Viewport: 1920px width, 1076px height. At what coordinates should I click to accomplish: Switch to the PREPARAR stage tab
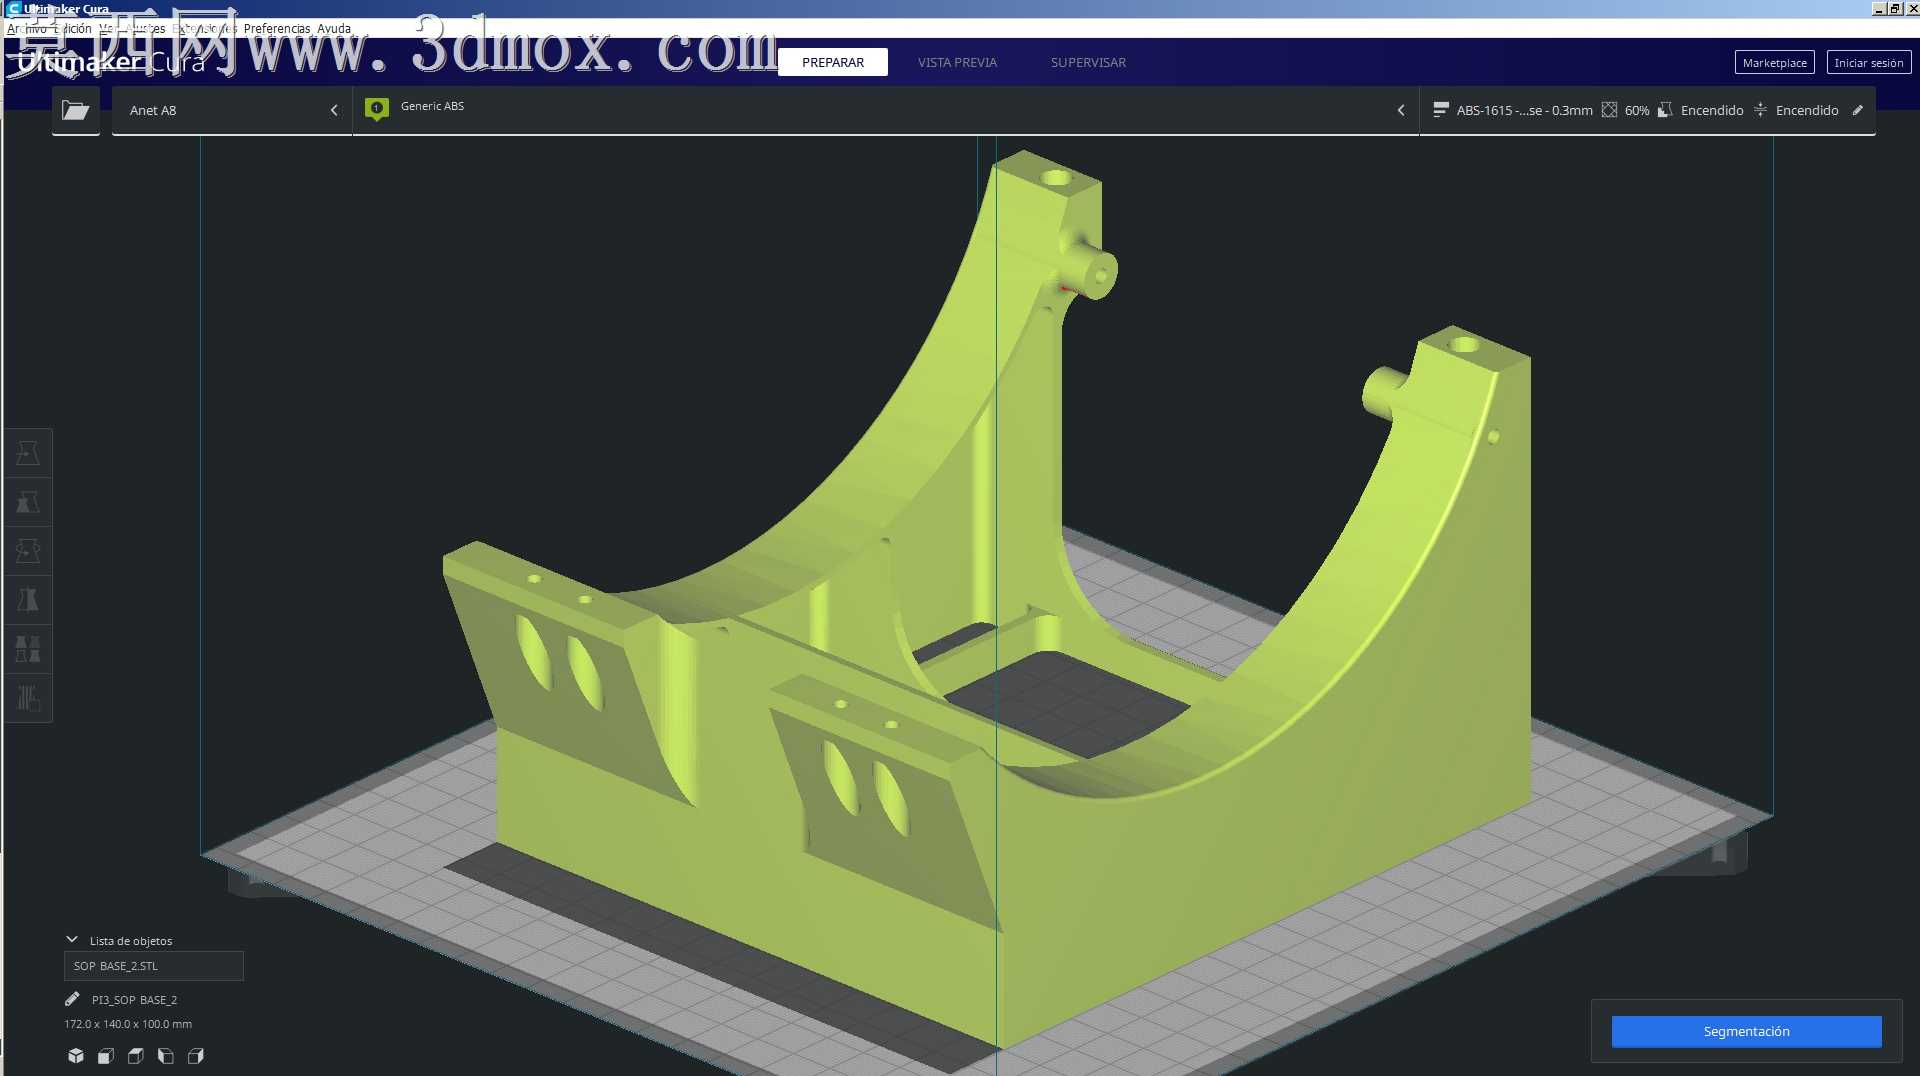click(x=833, y=62)
